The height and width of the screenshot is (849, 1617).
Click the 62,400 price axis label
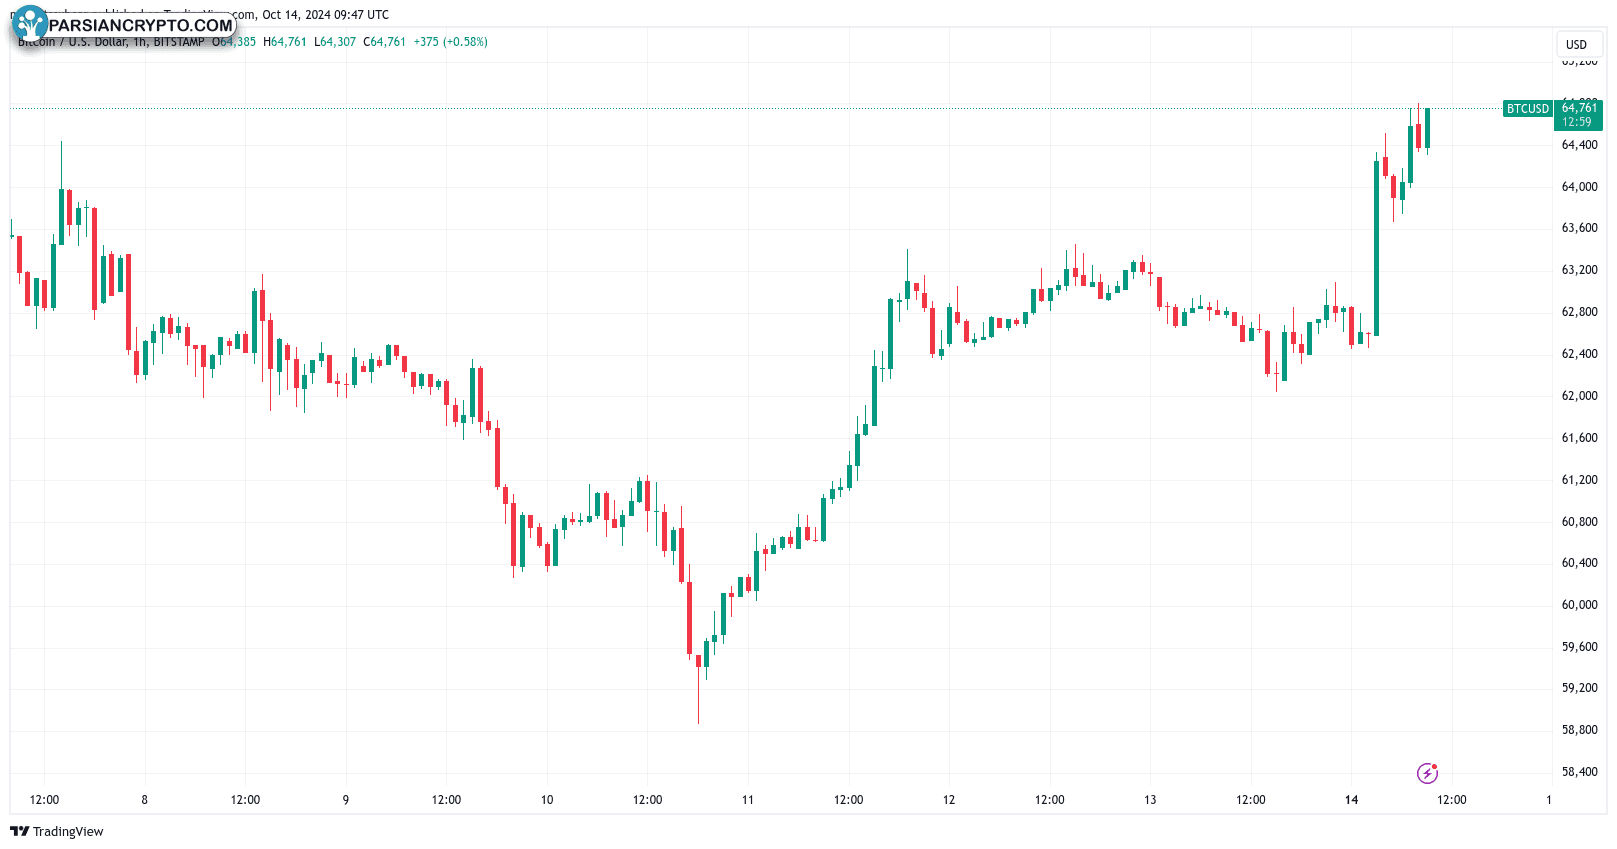point(1579,354)
